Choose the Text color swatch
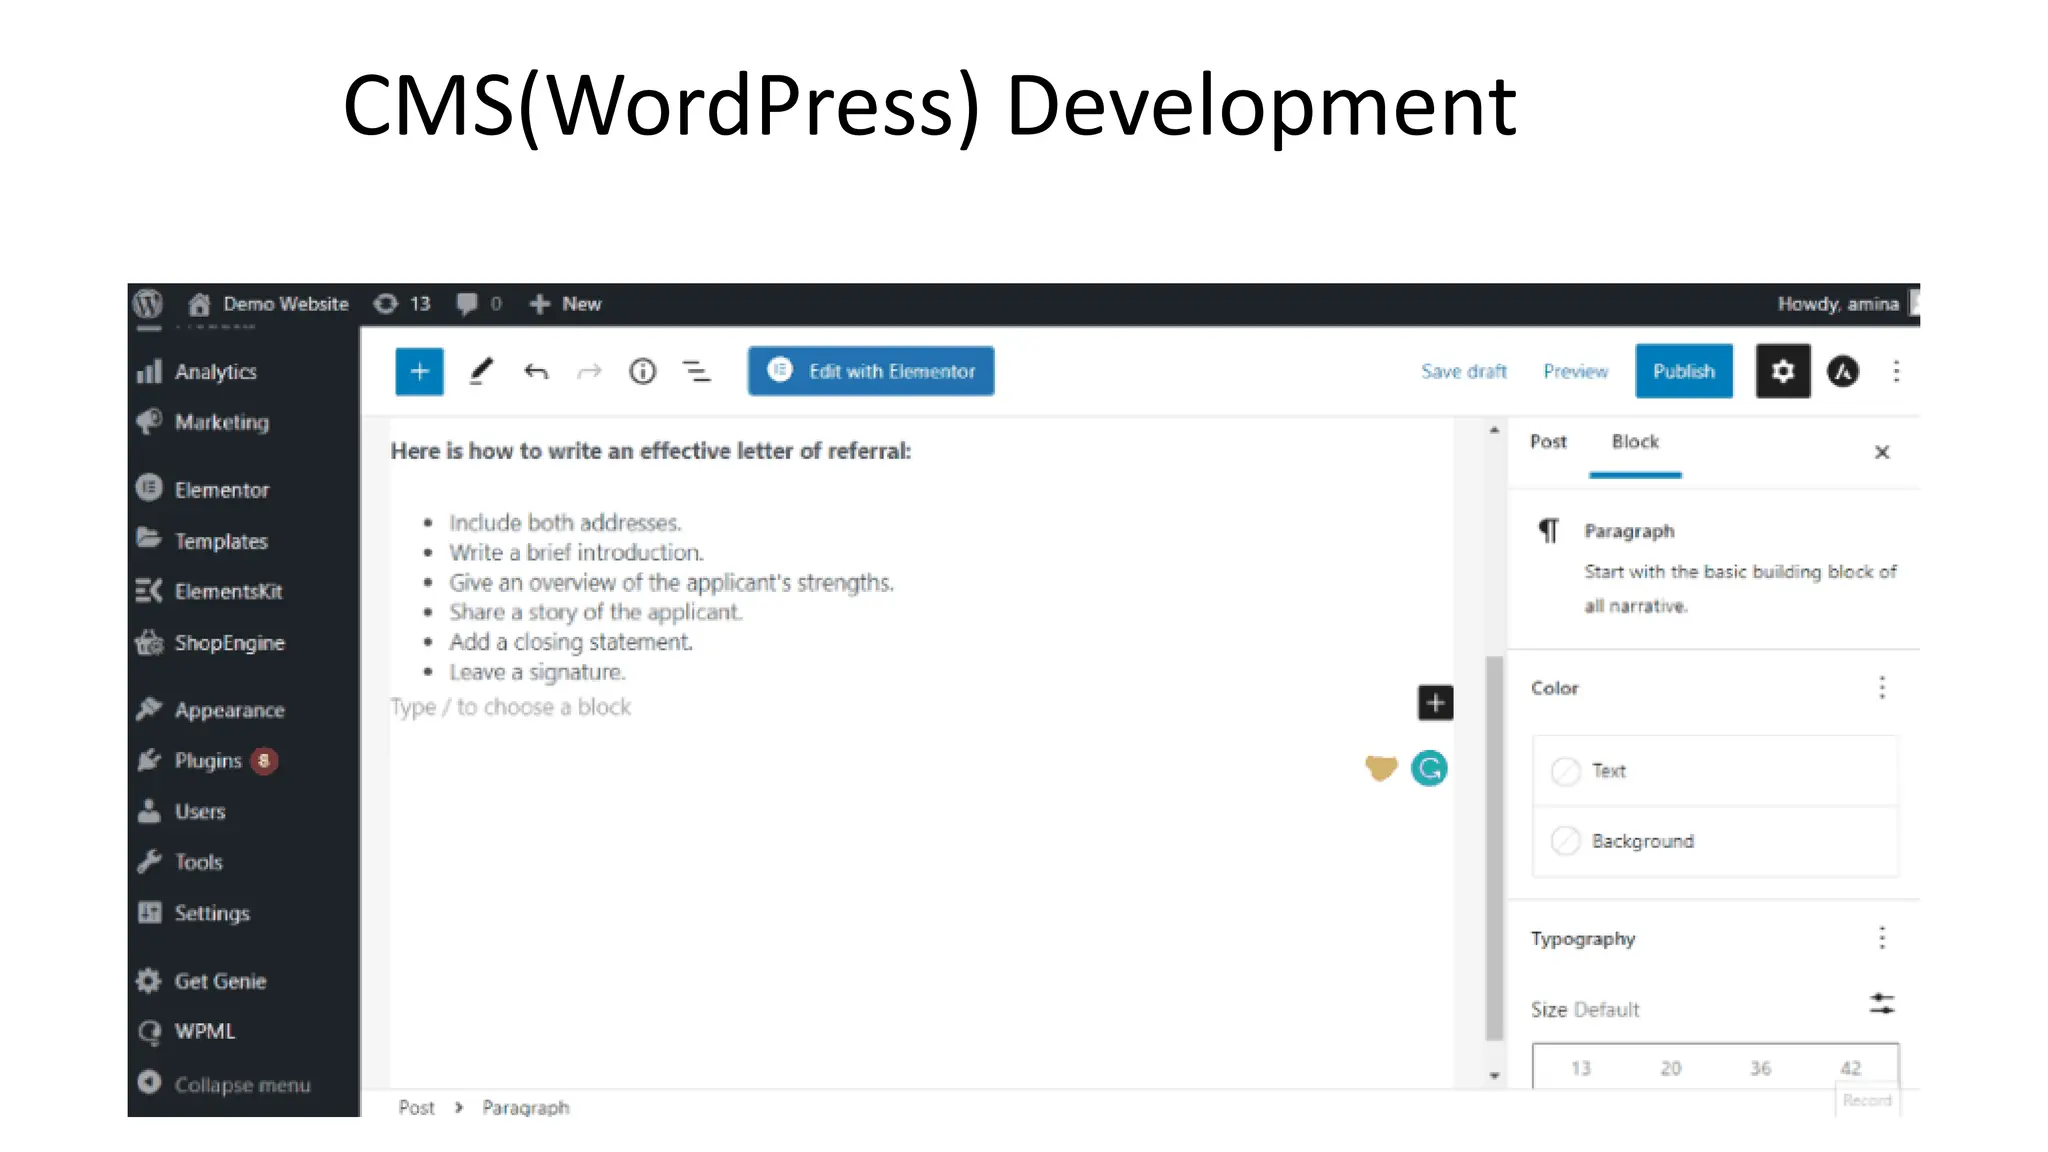Screen dimensions: 2048x1152 pyautogui.click(x=1715, y=771)
